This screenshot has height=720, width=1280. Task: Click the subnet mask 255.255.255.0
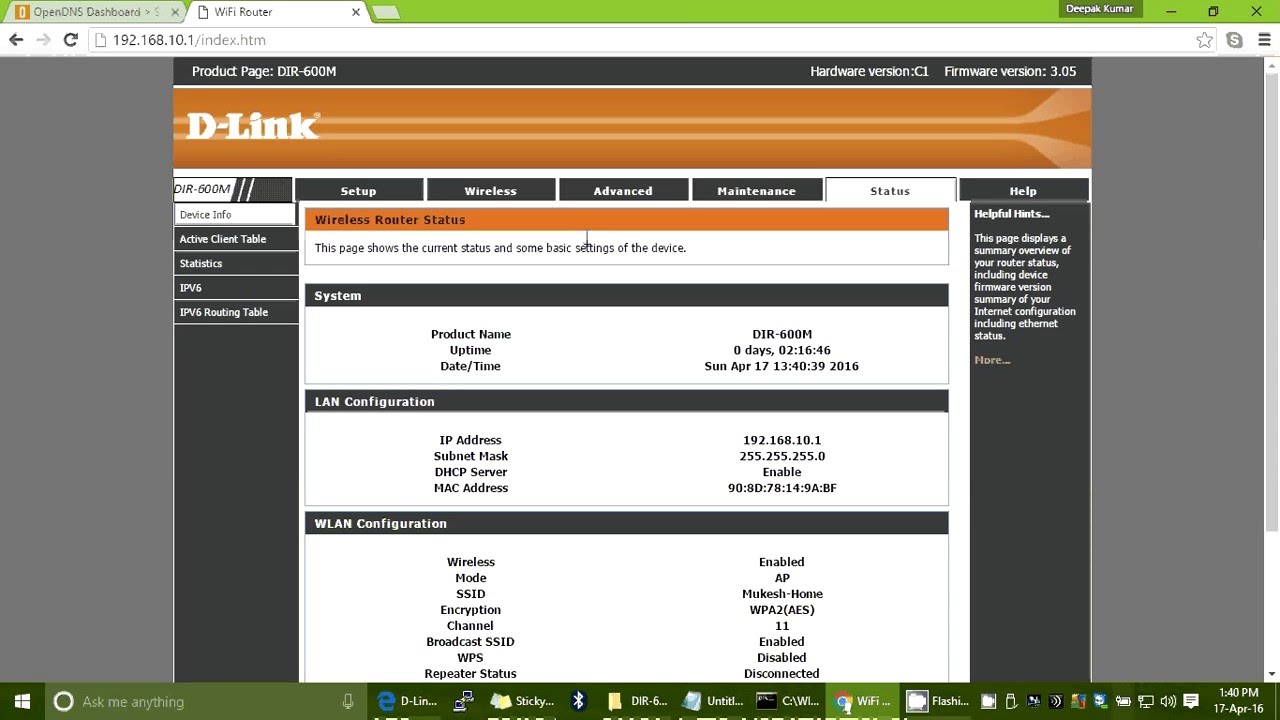point(782,456)
